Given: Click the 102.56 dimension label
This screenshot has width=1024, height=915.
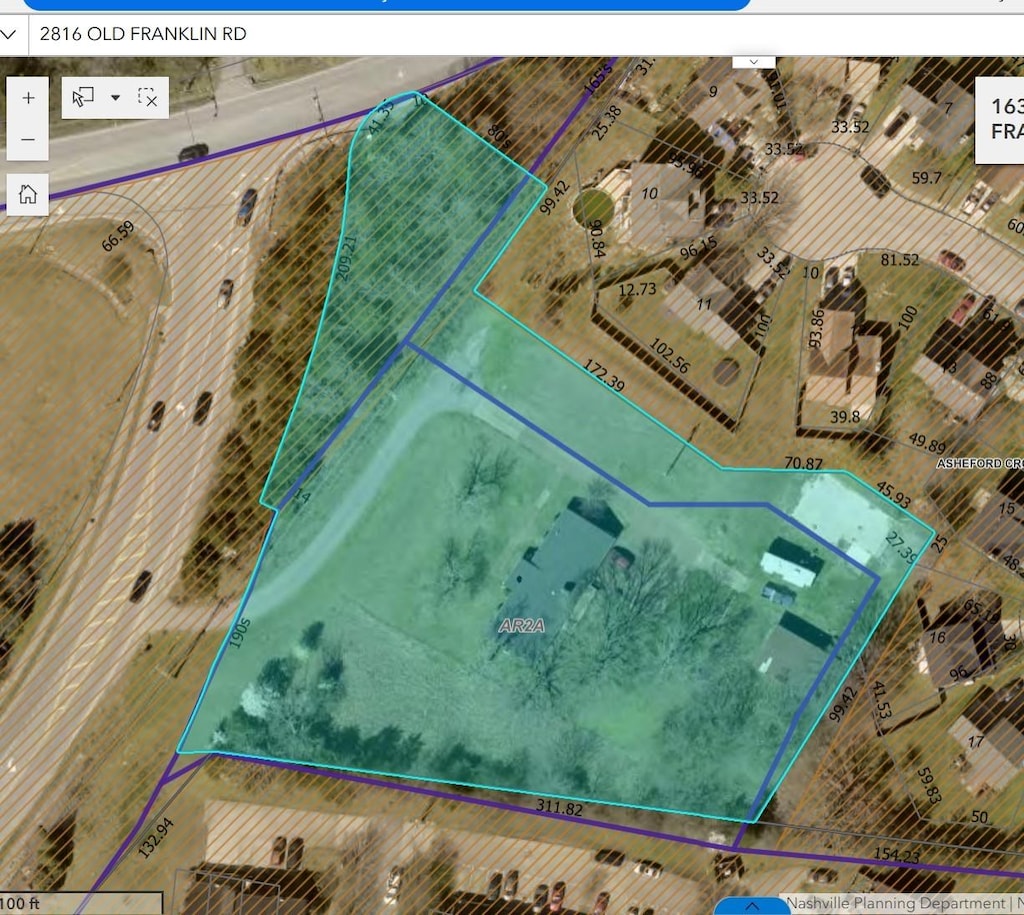Looking at the screenshot, I should [669, 356].
